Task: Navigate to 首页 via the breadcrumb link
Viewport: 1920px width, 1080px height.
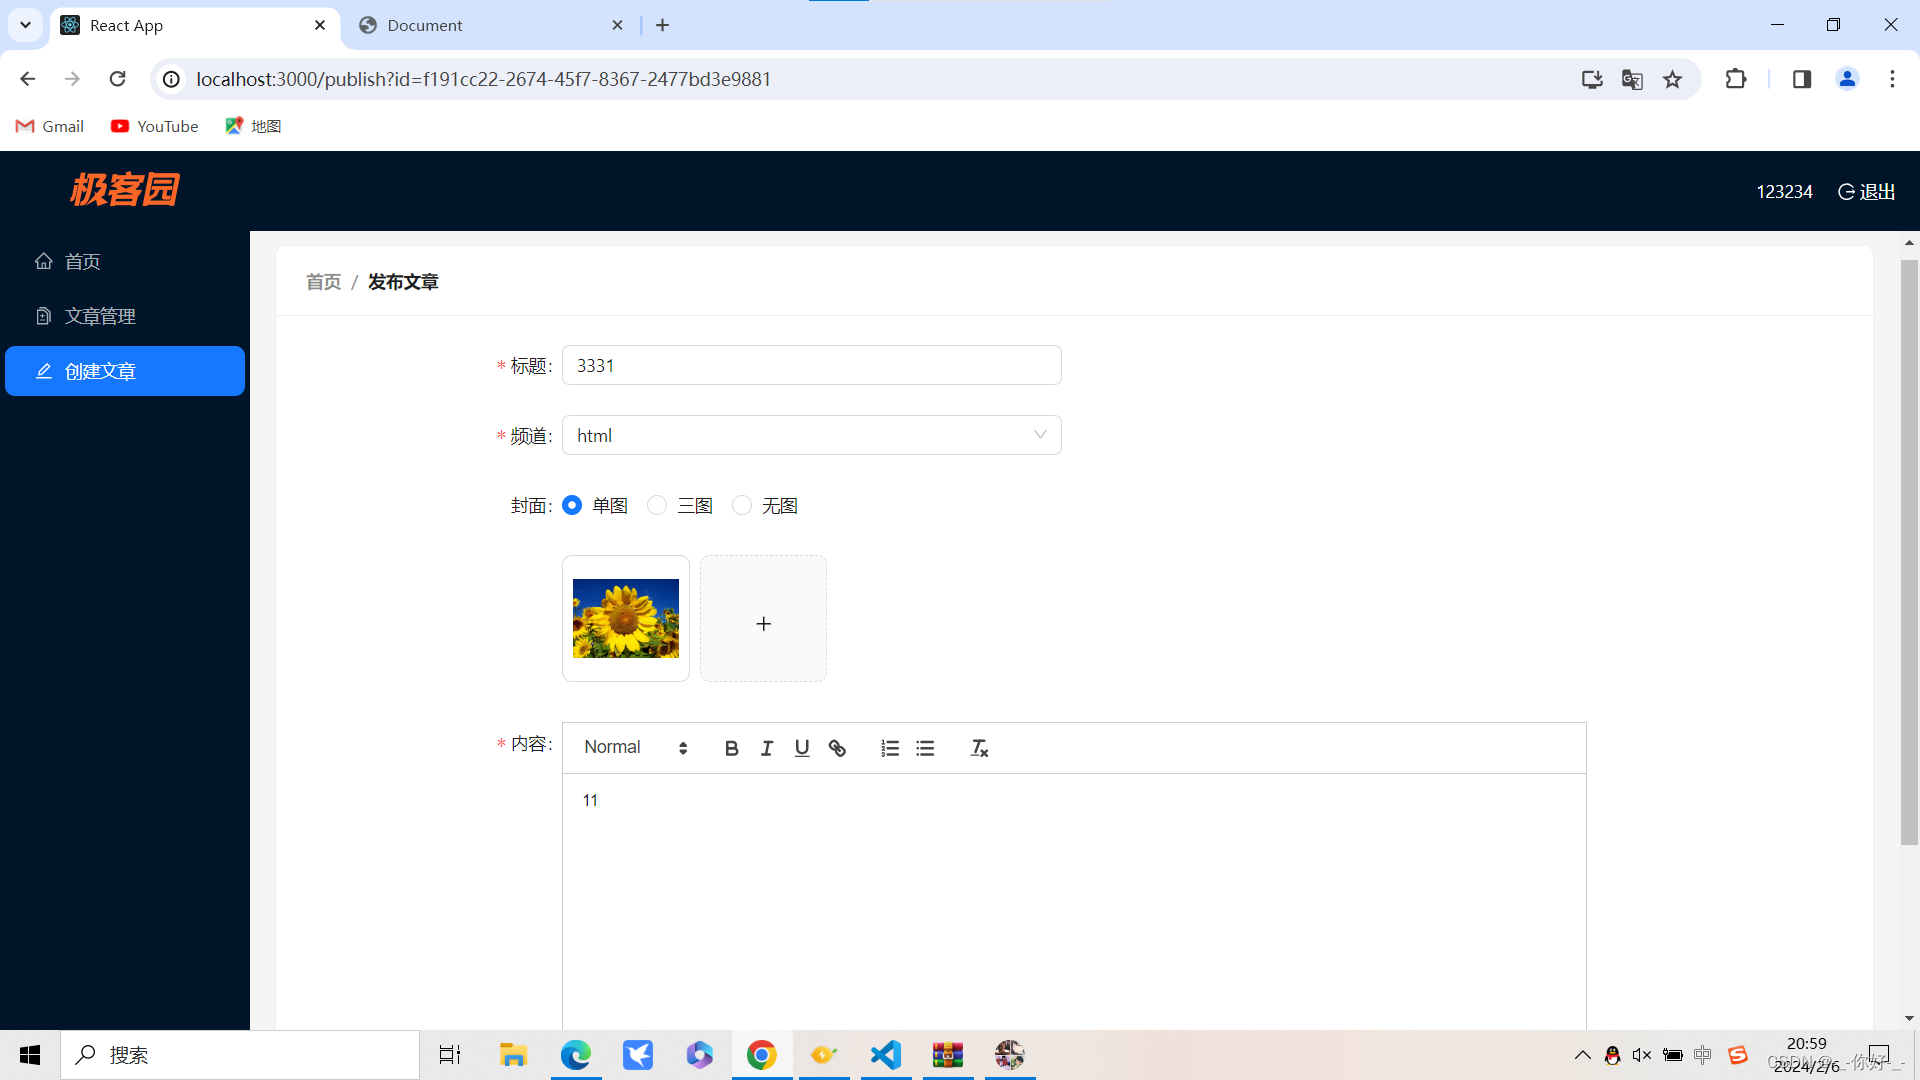Action: coord(322,281)
